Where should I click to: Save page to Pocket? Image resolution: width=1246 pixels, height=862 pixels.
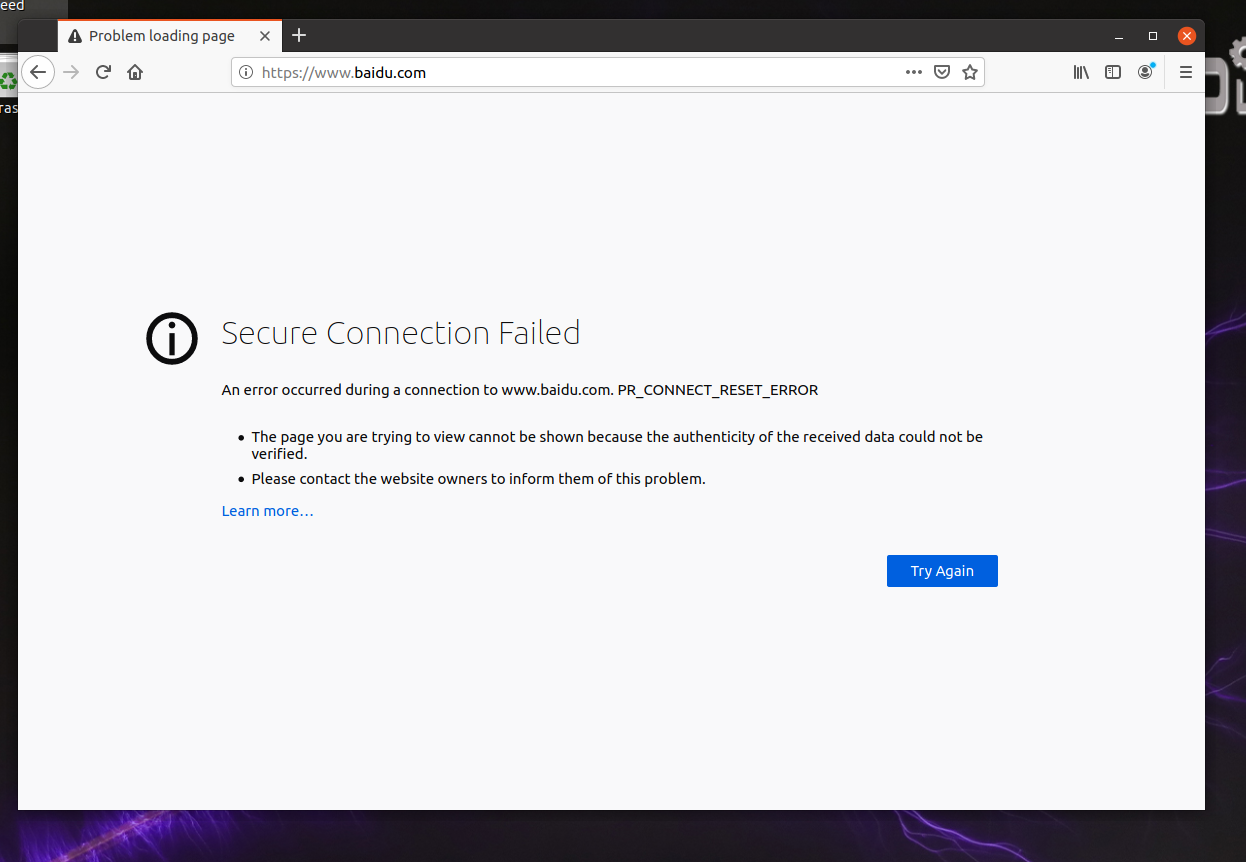click(941, 72)
